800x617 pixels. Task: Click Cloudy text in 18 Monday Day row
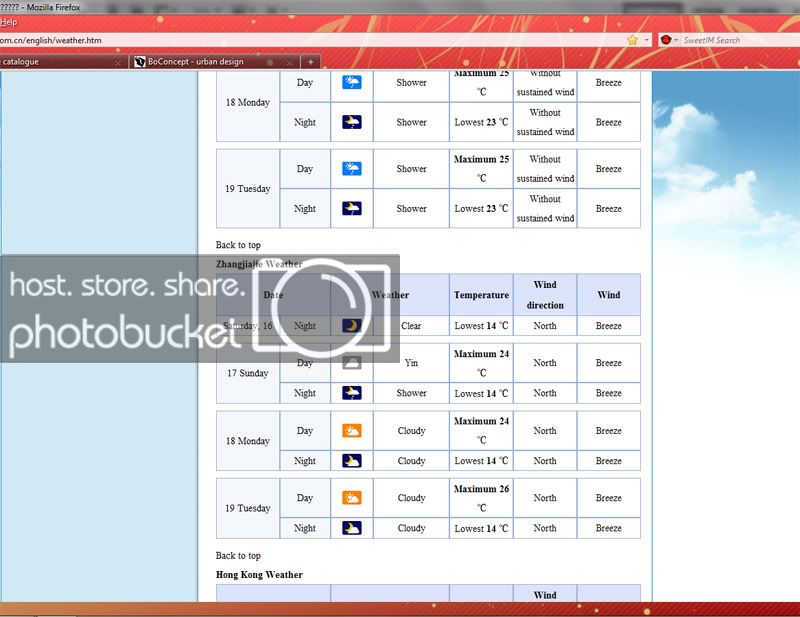[411, 431]
